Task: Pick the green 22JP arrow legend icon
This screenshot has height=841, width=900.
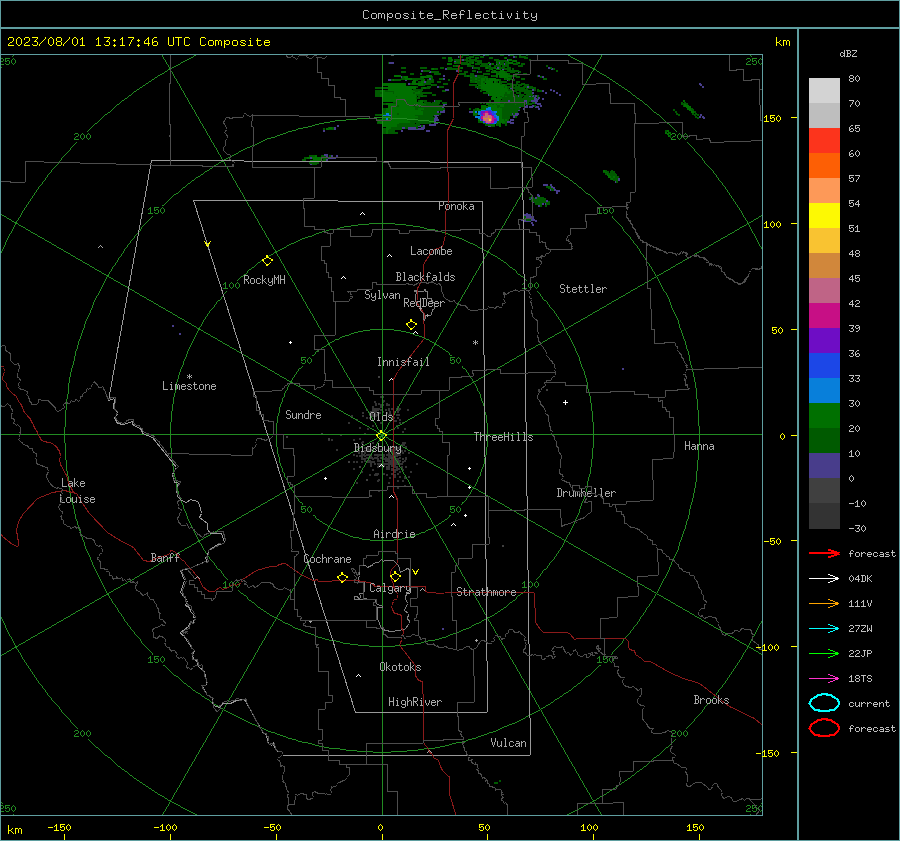Action: [x=824, y=653]
